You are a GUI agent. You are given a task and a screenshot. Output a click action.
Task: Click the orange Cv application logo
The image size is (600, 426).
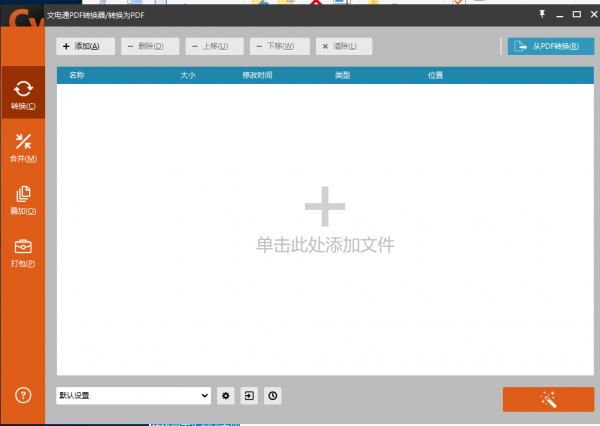25,19
